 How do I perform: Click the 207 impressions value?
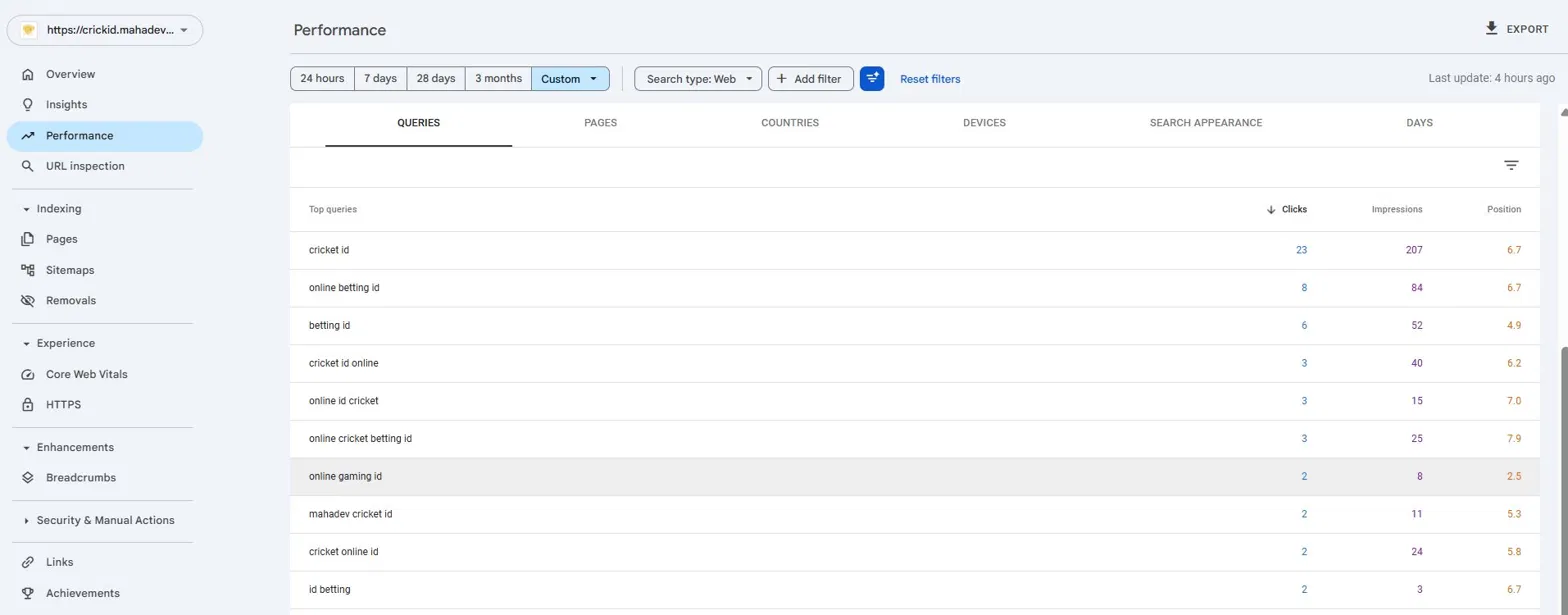1413,250
